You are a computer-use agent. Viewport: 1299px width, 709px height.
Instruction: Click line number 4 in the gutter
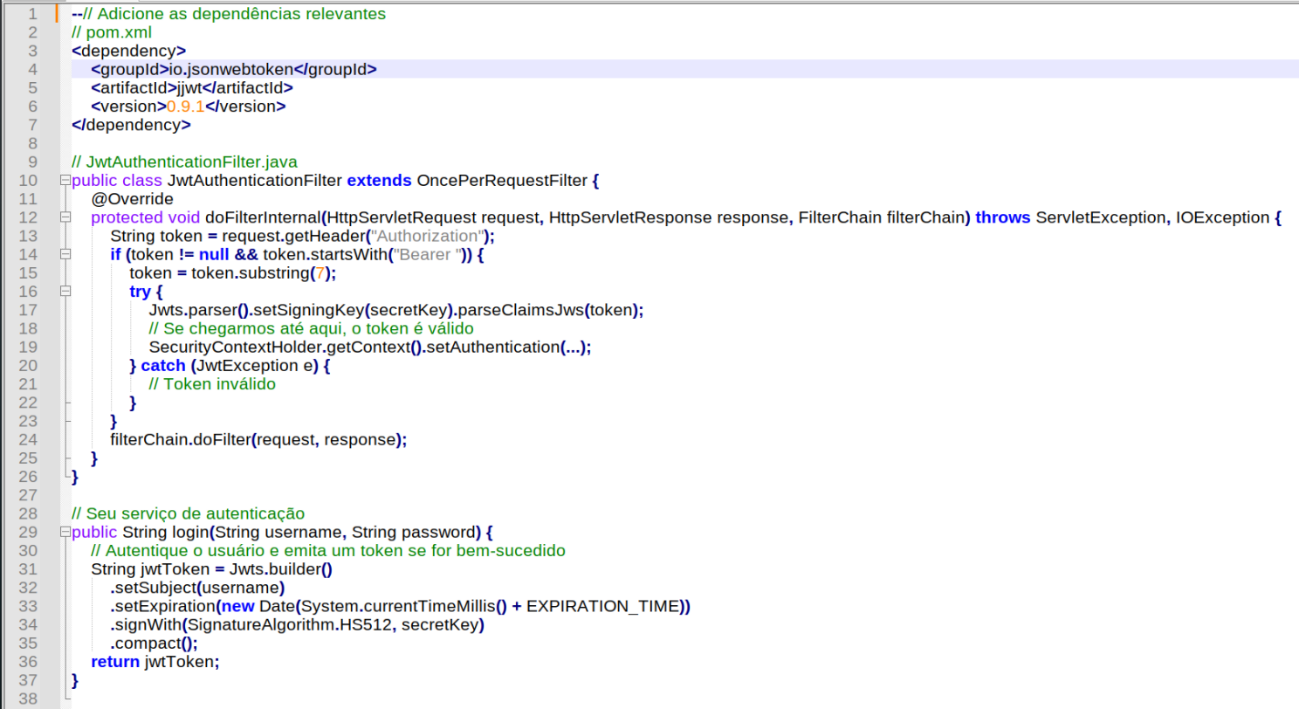[32, 69]
